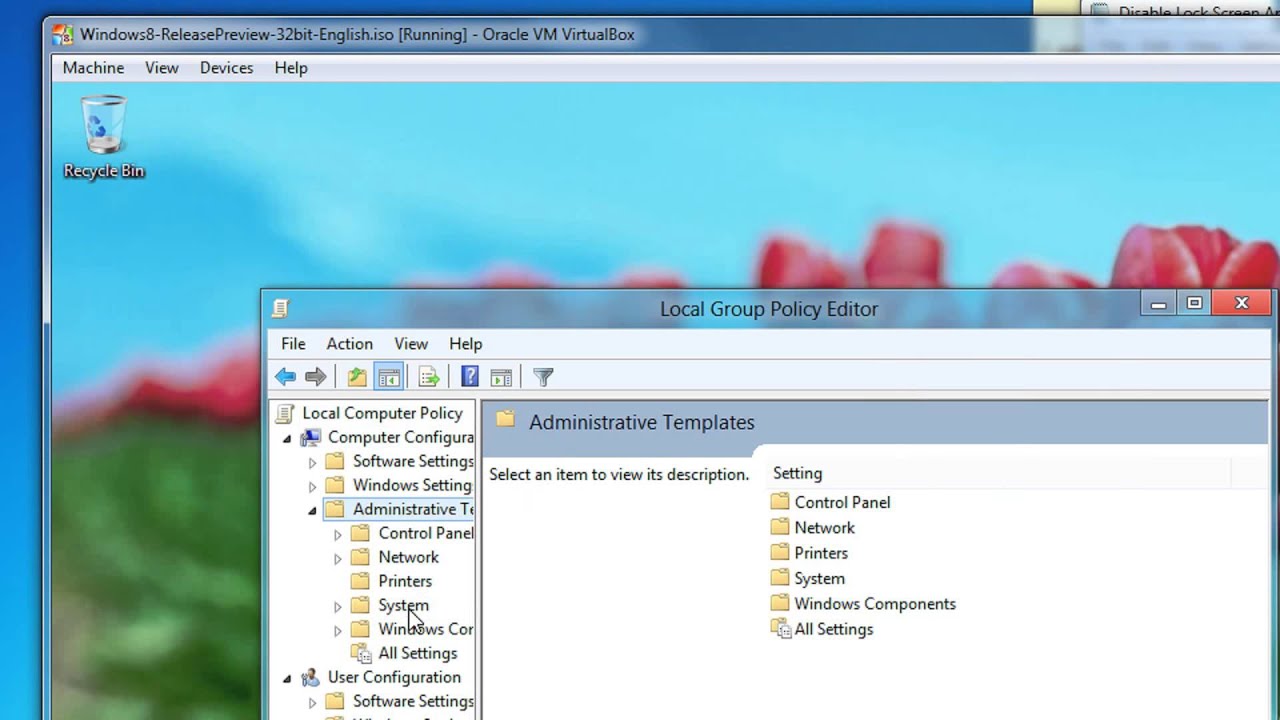This screenshot has width=1280, height=720.
Task: Open the Help menu in Policy Editor
Action: click(465, 343)
